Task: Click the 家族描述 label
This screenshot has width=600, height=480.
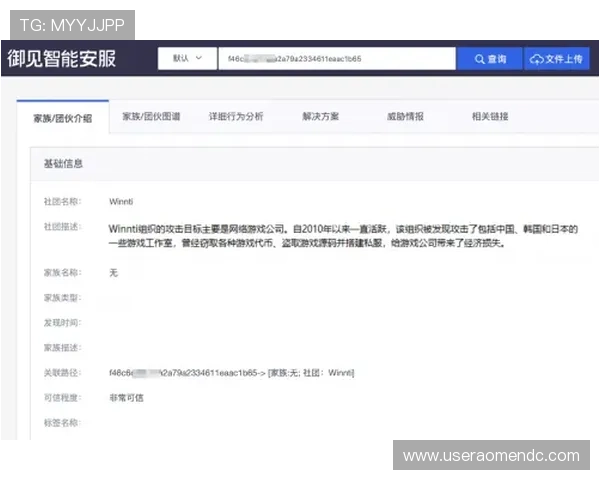Action: coord(62,348)
